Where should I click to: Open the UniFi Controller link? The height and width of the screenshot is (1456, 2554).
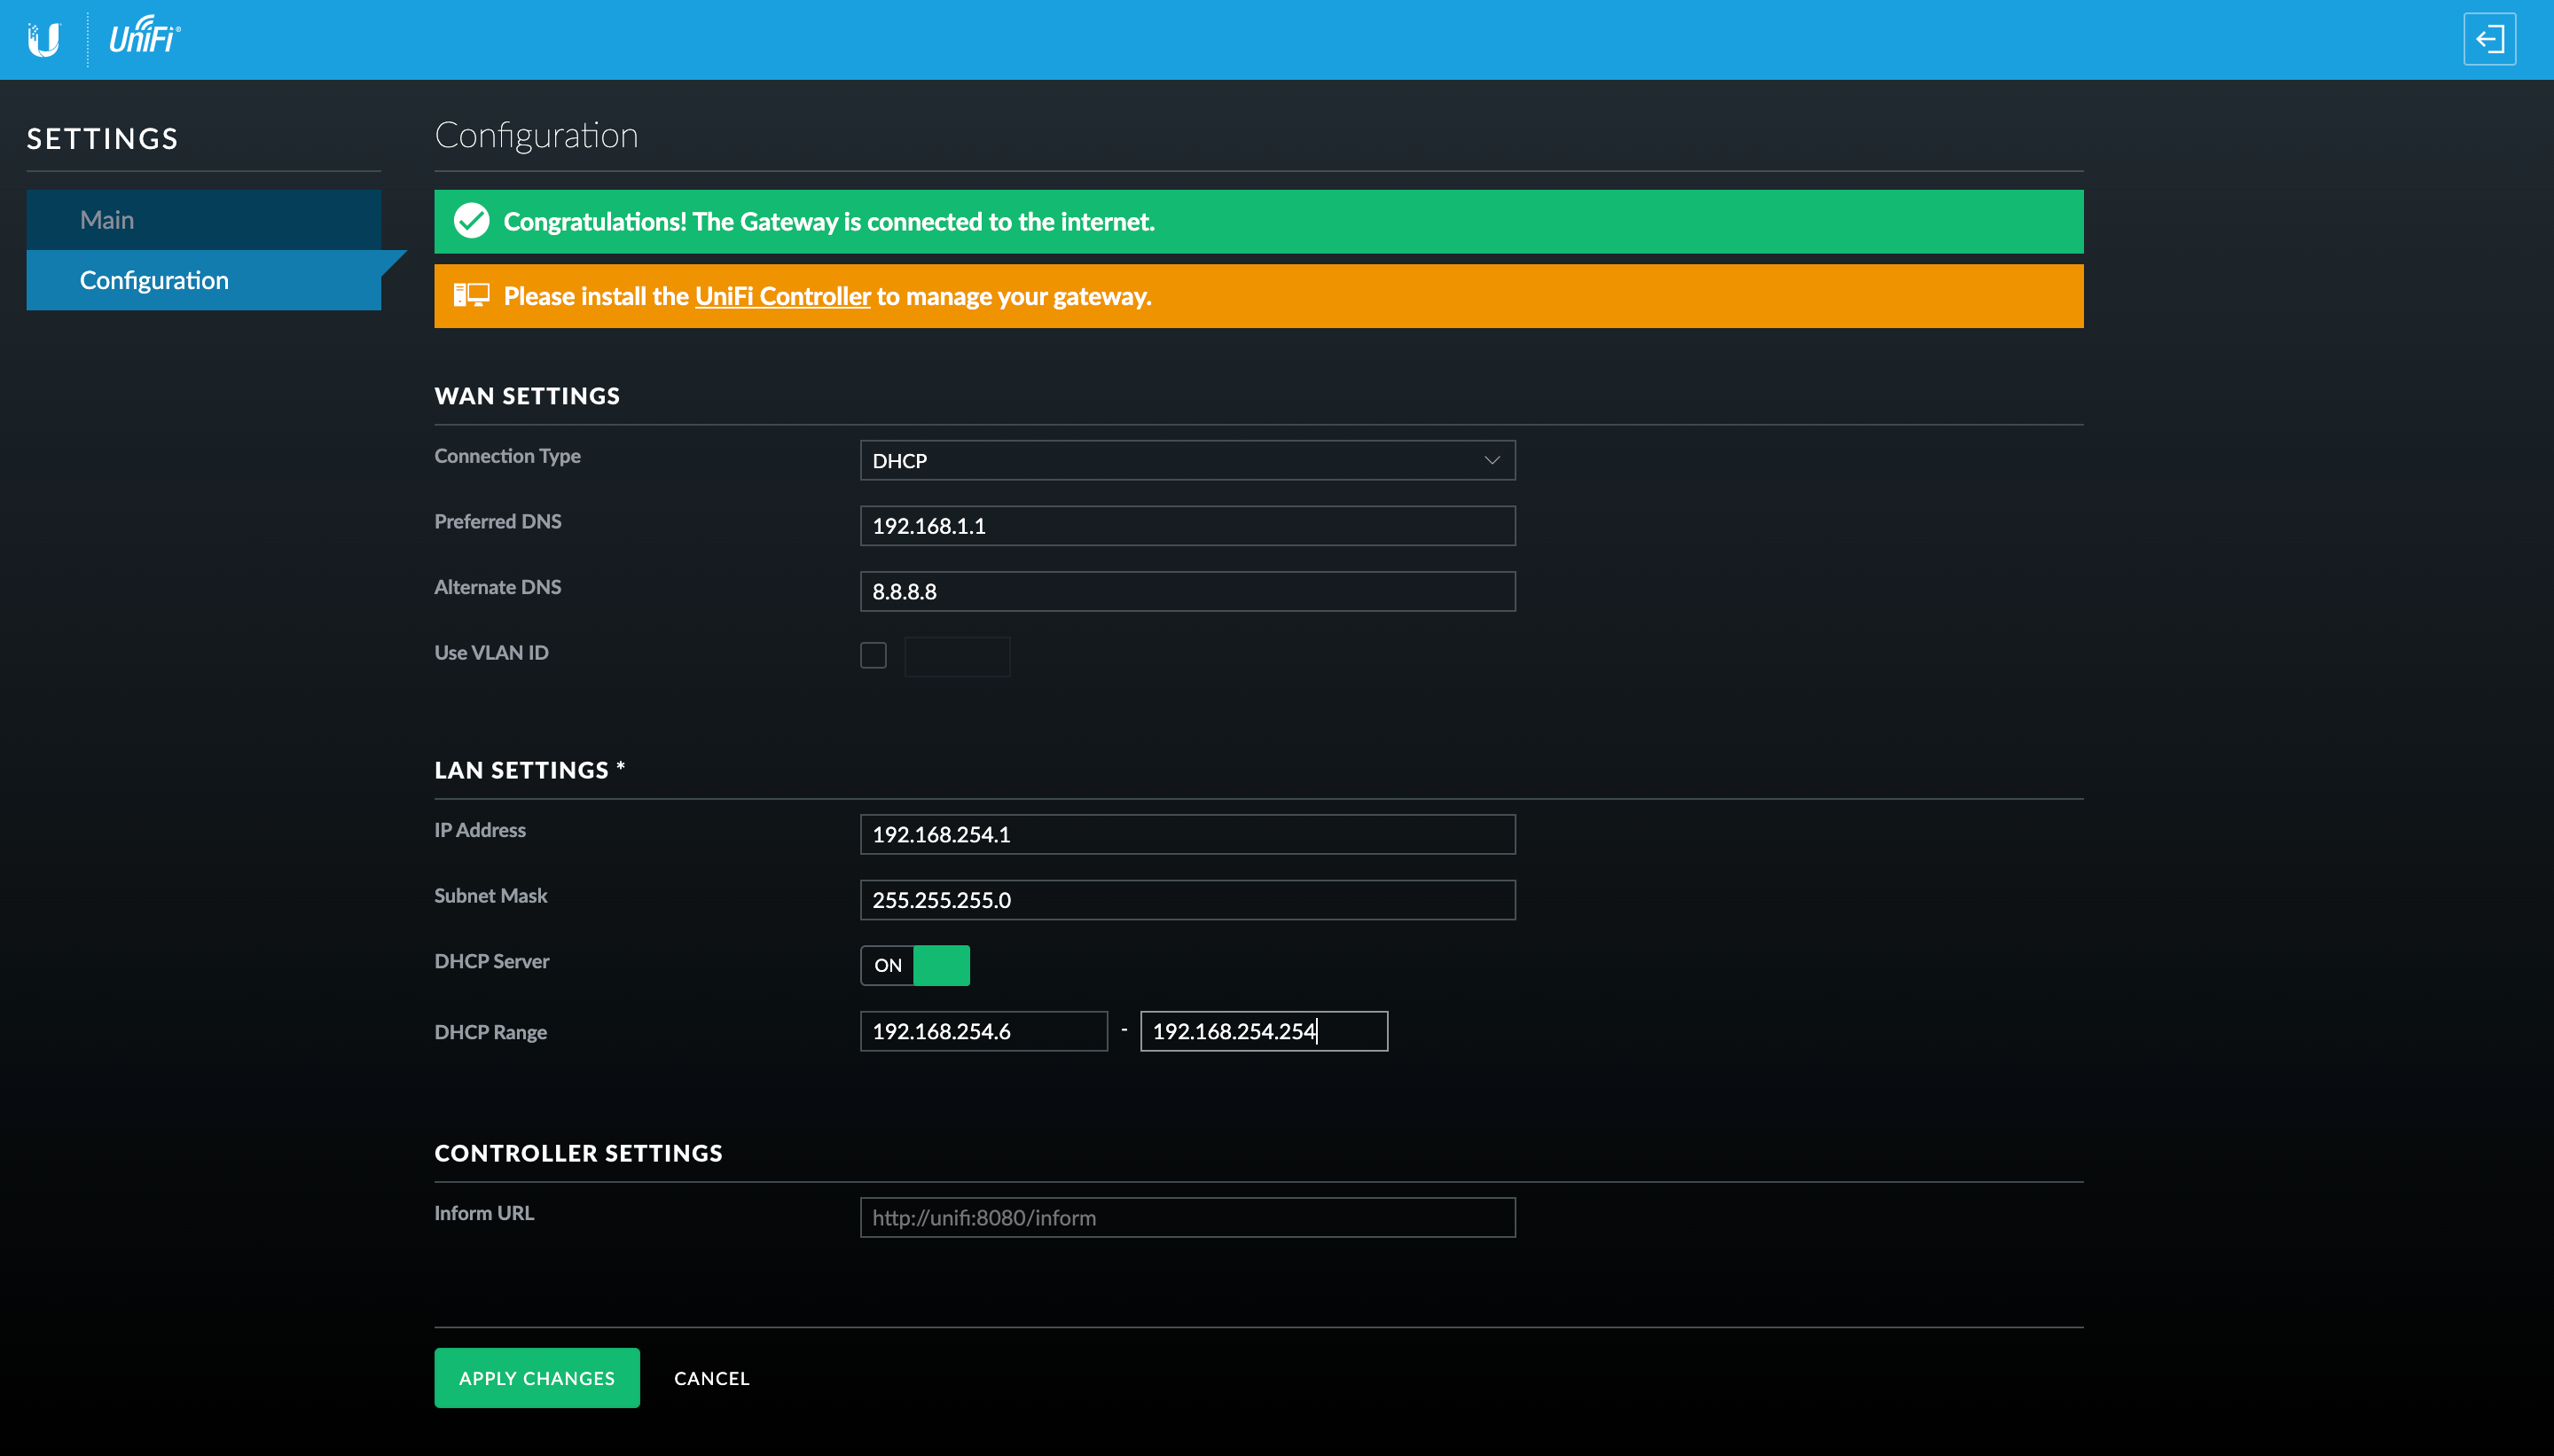pyautogui.click(x=782, y=296)
